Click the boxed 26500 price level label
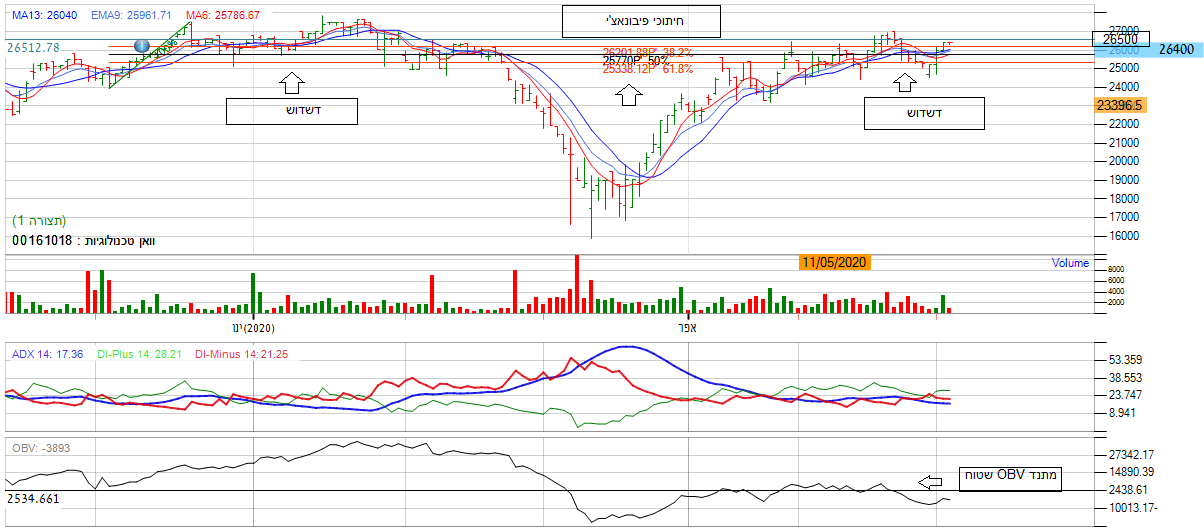 (x=1118, y=39)
